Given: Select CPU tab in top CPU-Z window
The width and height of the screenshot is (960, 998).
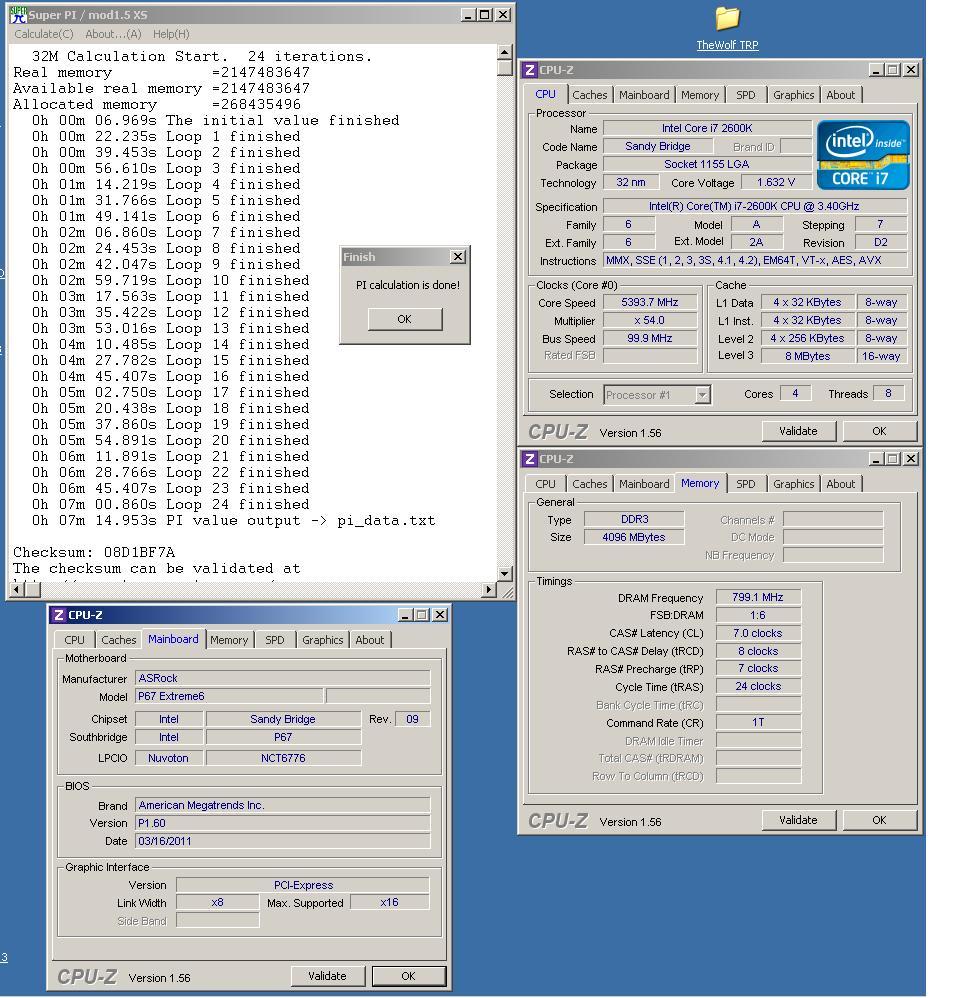Looking at the screenshot, I should (x=545, y=94).
